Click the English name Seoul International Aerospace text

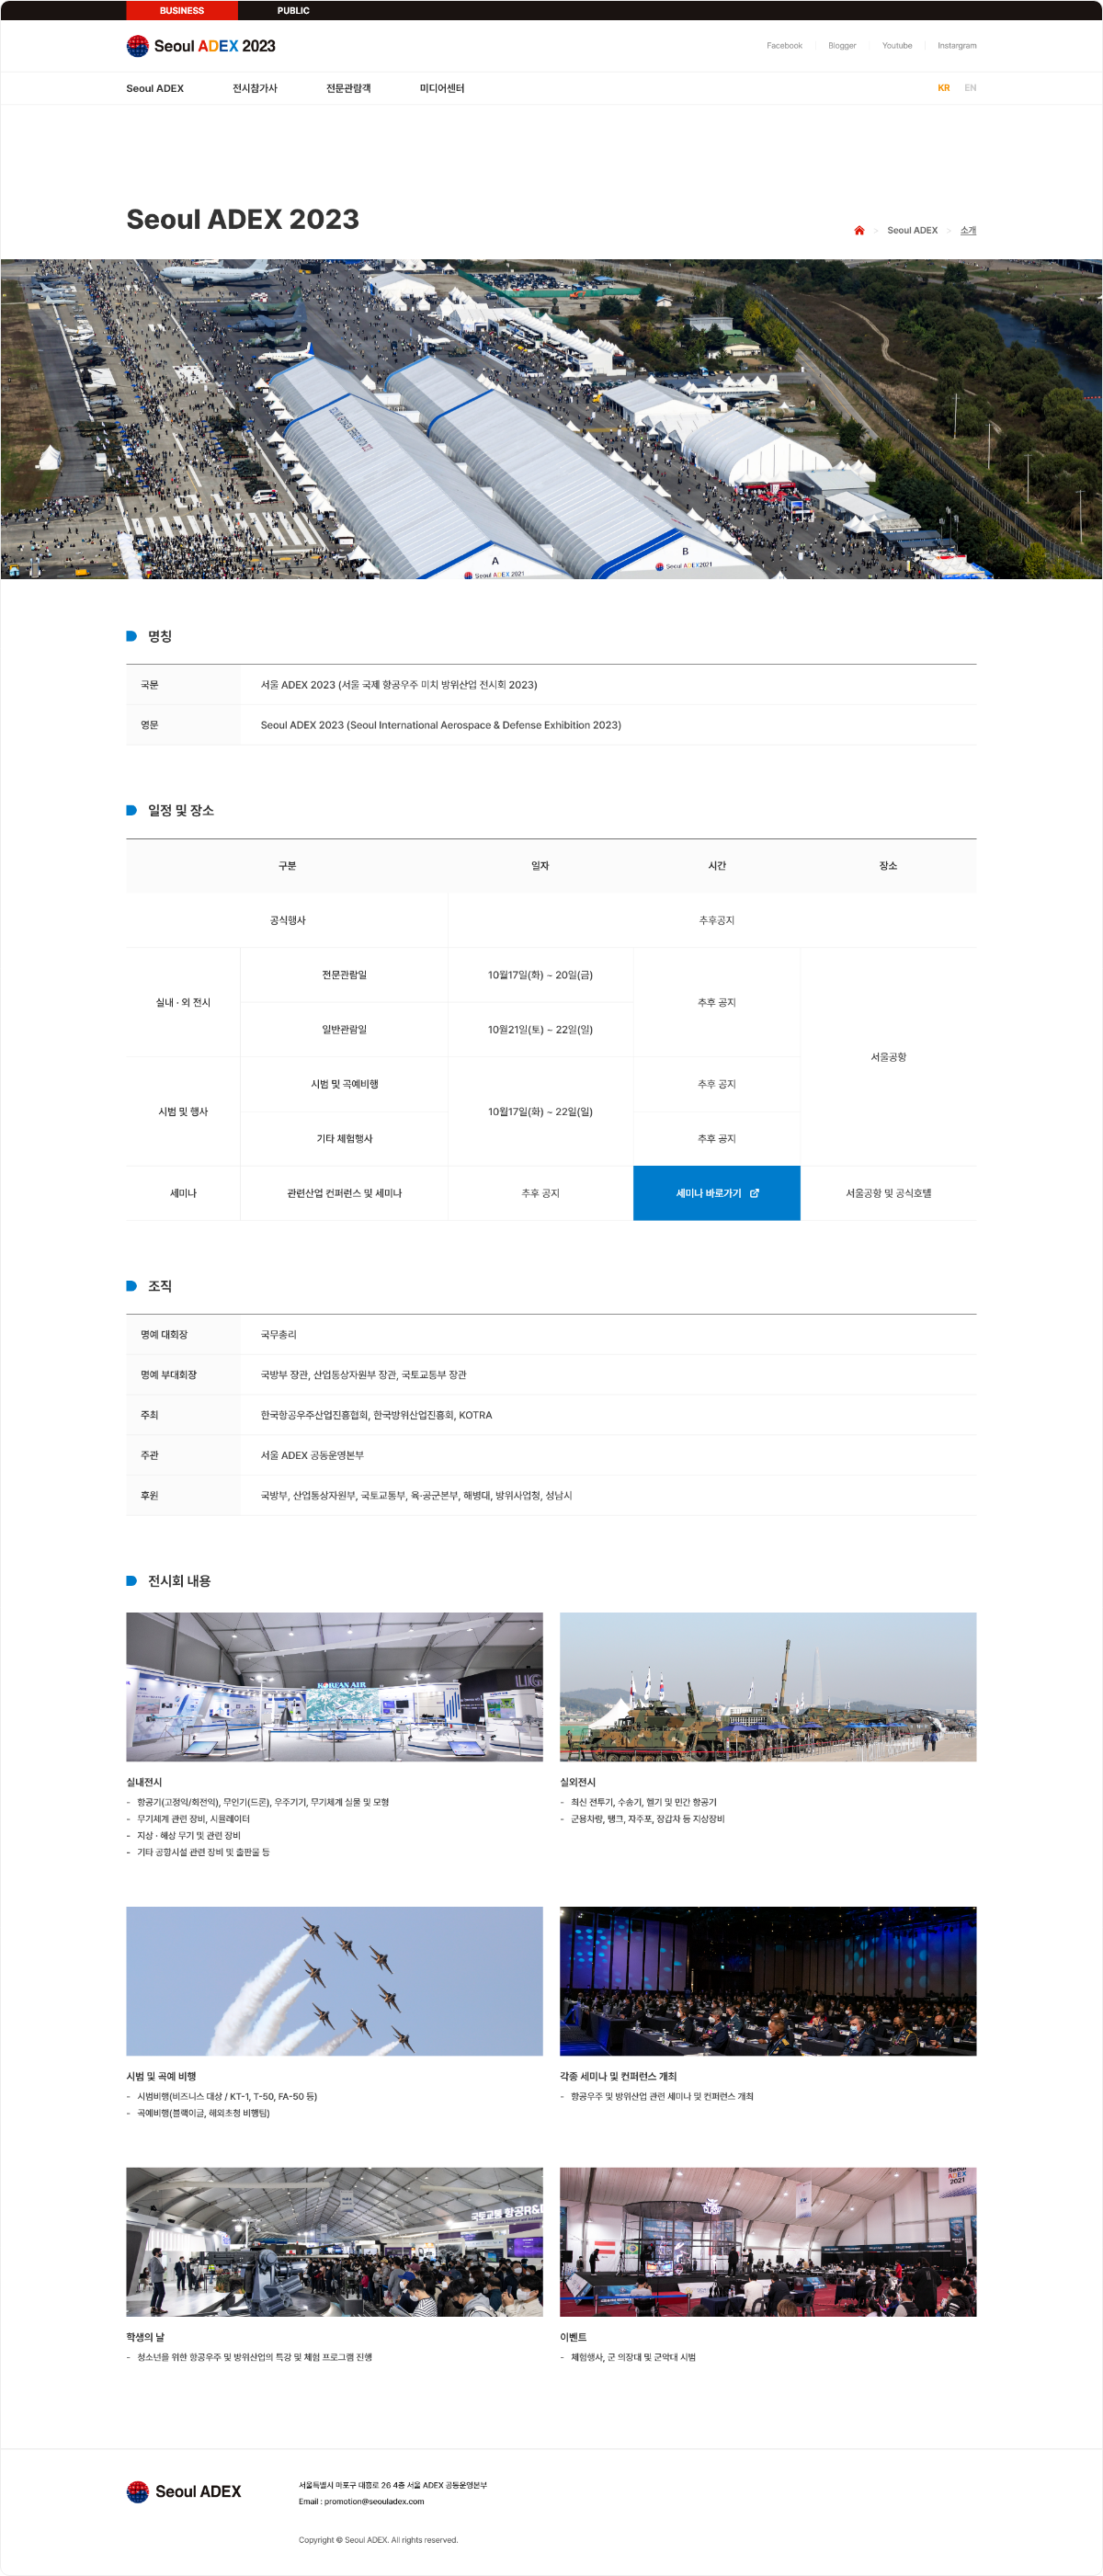pos(441,725)
